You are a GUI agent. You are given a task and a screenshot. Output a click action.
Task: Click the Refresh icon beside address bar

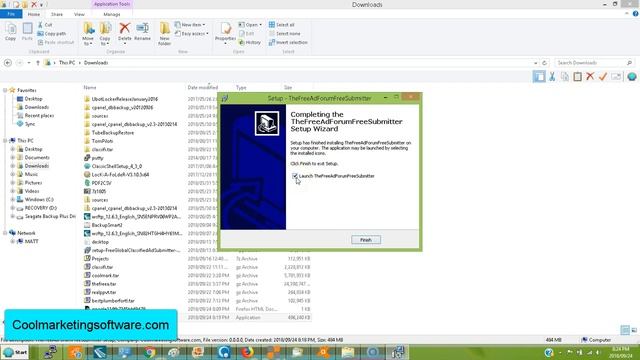[x=544, y=63]
